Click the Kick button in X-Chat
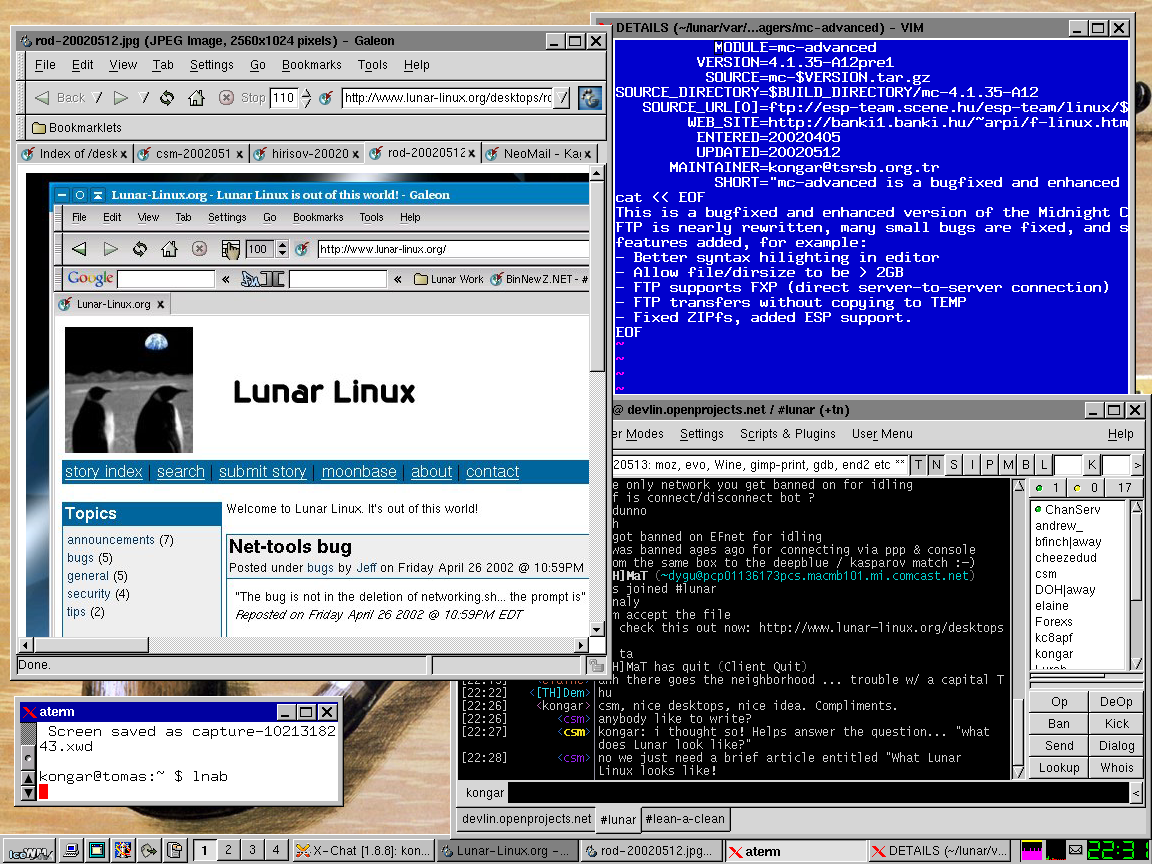1152x864 pixels. (x=1116, y=723)
